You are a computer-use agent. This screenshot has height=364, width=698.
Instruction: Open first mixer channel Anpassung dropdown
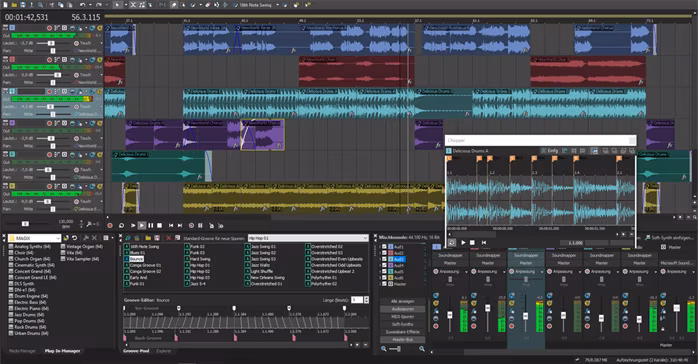click(x=466, y=271)
